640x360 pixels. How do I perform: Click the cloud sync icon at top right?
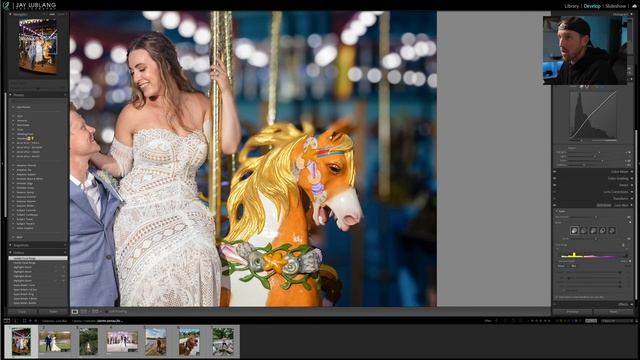634,6
